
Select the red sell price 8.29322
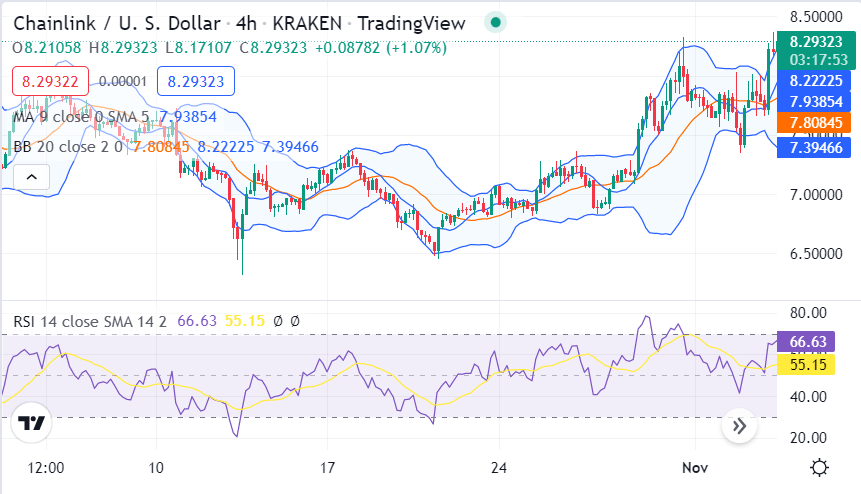50,82
